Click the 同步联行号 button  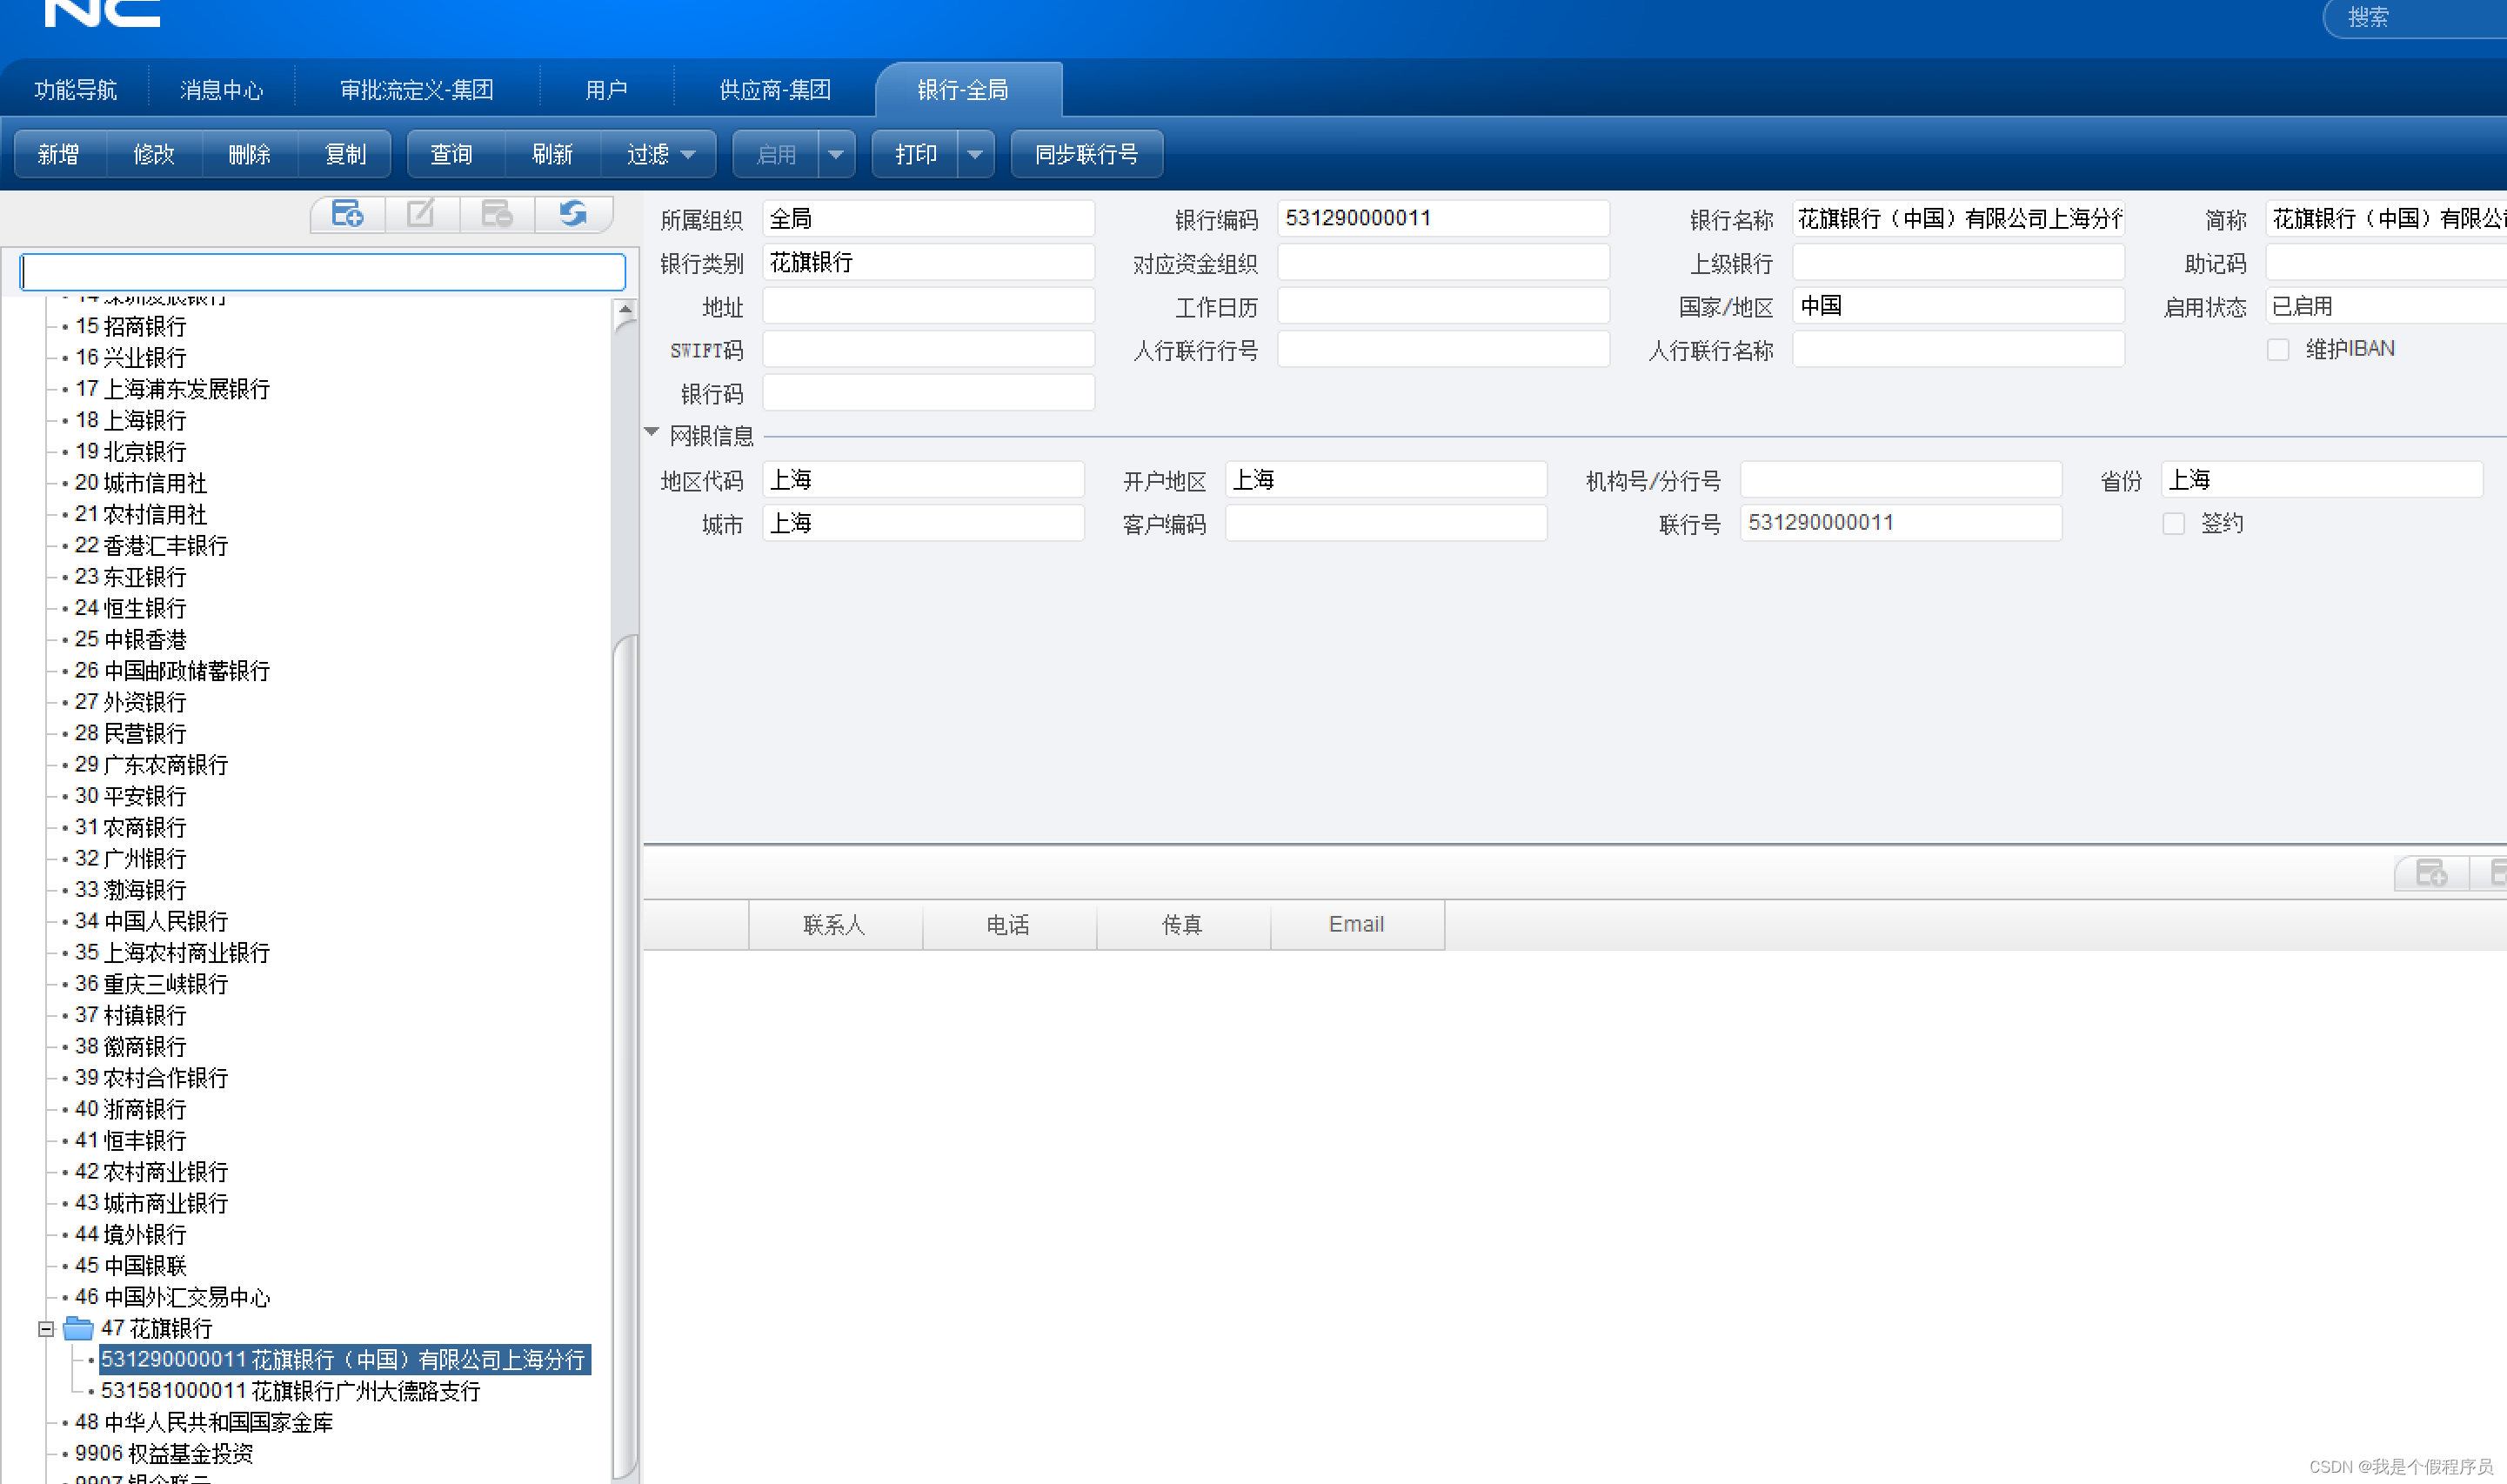[x=1086, y=155]
